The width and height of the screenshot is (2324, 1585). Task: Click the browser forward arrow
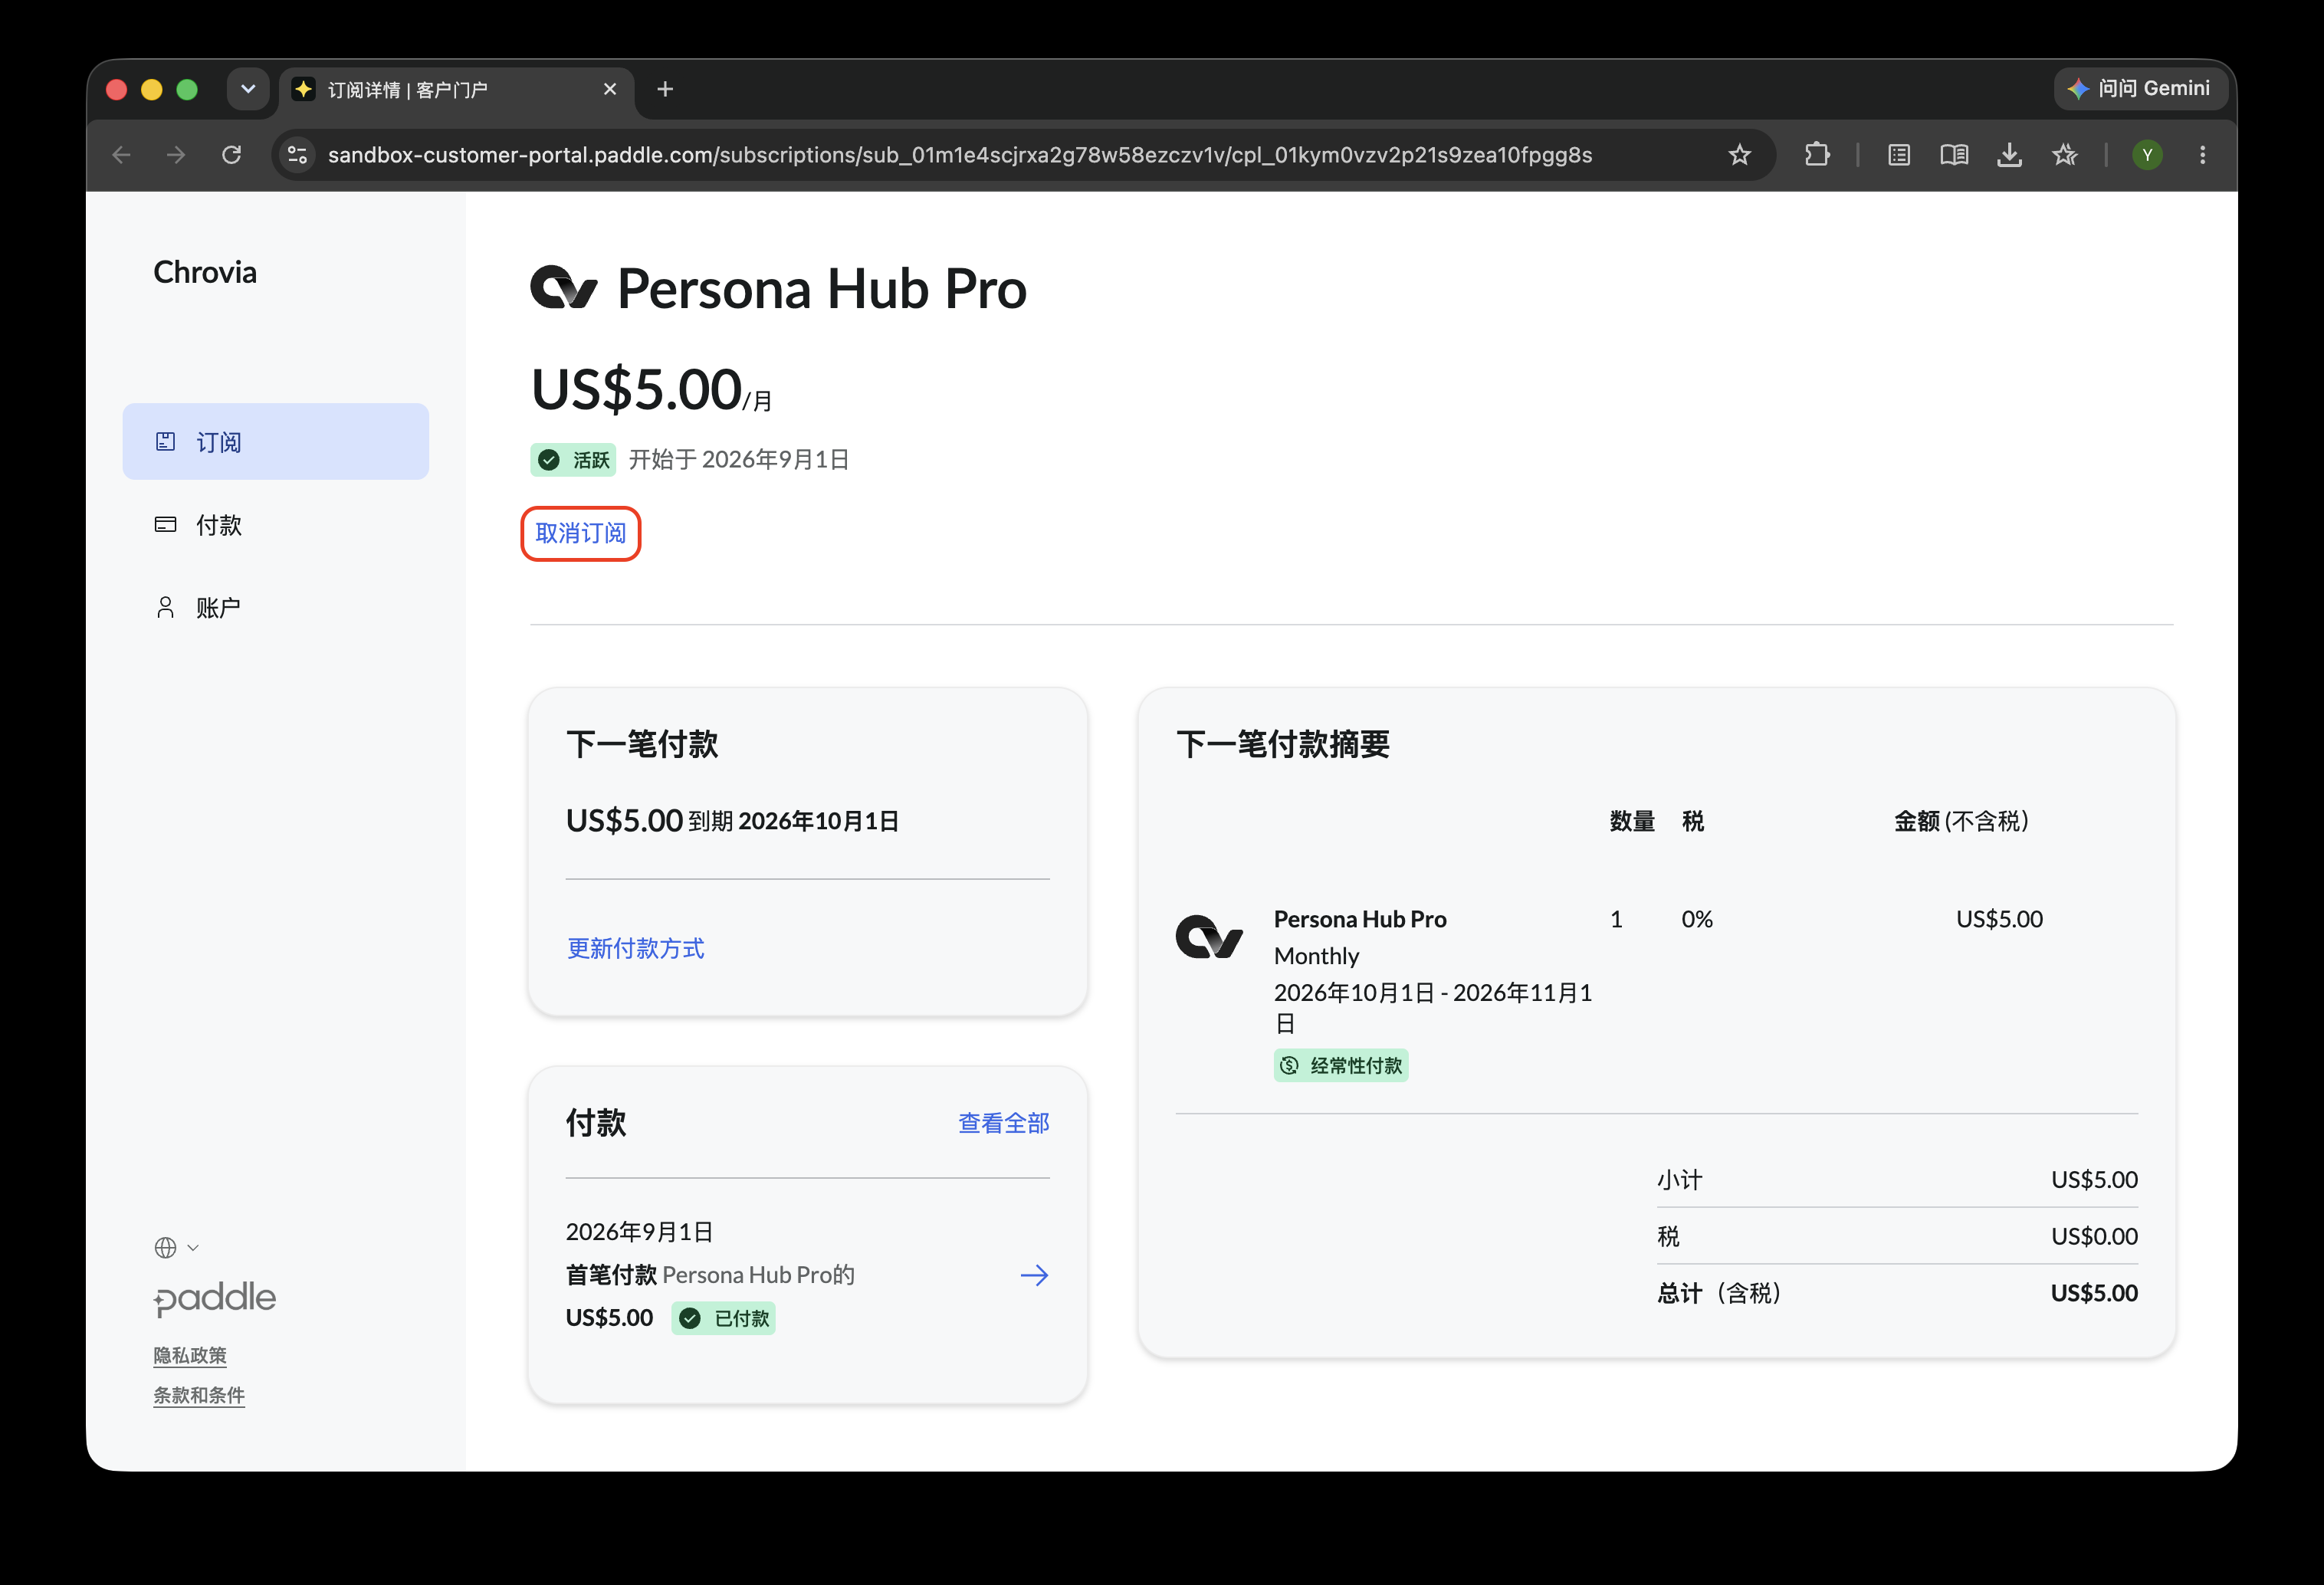(176, 155)
